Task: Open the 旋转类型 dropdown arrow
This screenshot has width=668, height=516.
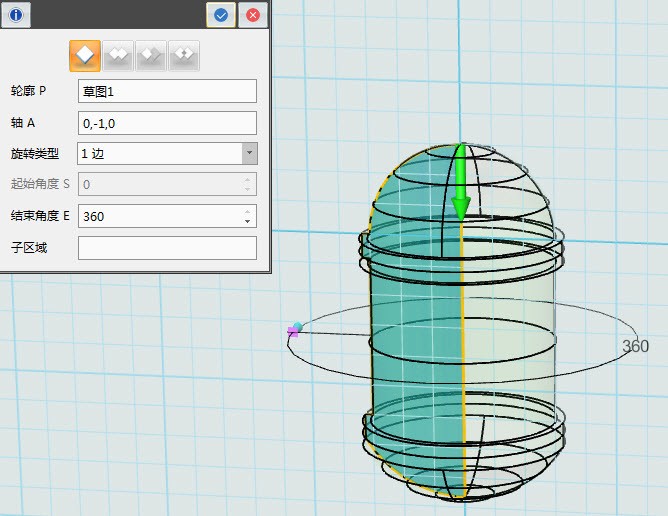Action: [x=249, y=153]
